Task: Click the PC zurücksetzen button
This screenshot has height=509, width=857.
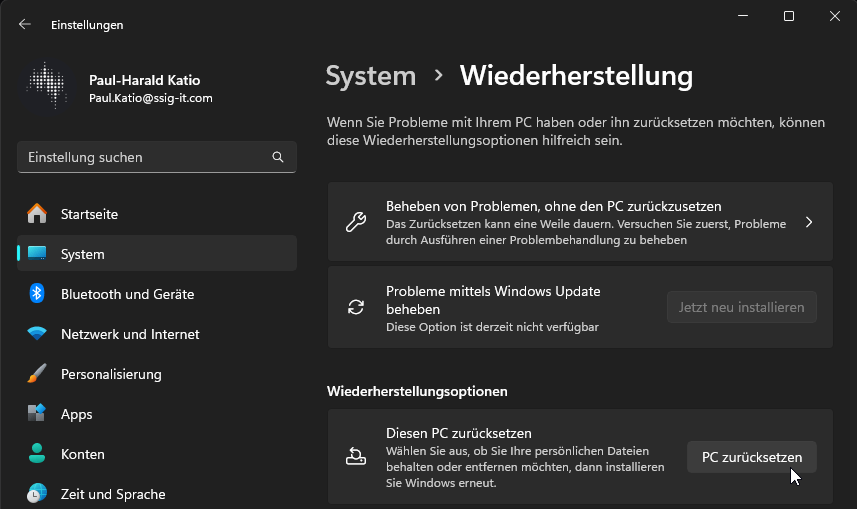Action: click(x=752, y=457)
